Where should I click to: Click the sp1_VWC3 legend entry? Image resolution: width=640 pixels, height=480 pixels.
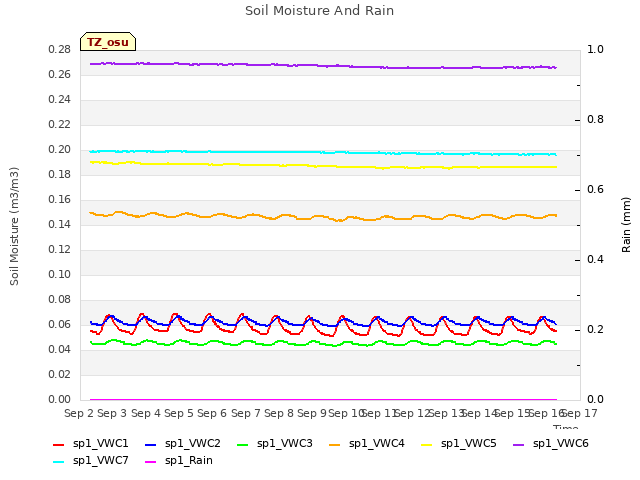[274, 443]
